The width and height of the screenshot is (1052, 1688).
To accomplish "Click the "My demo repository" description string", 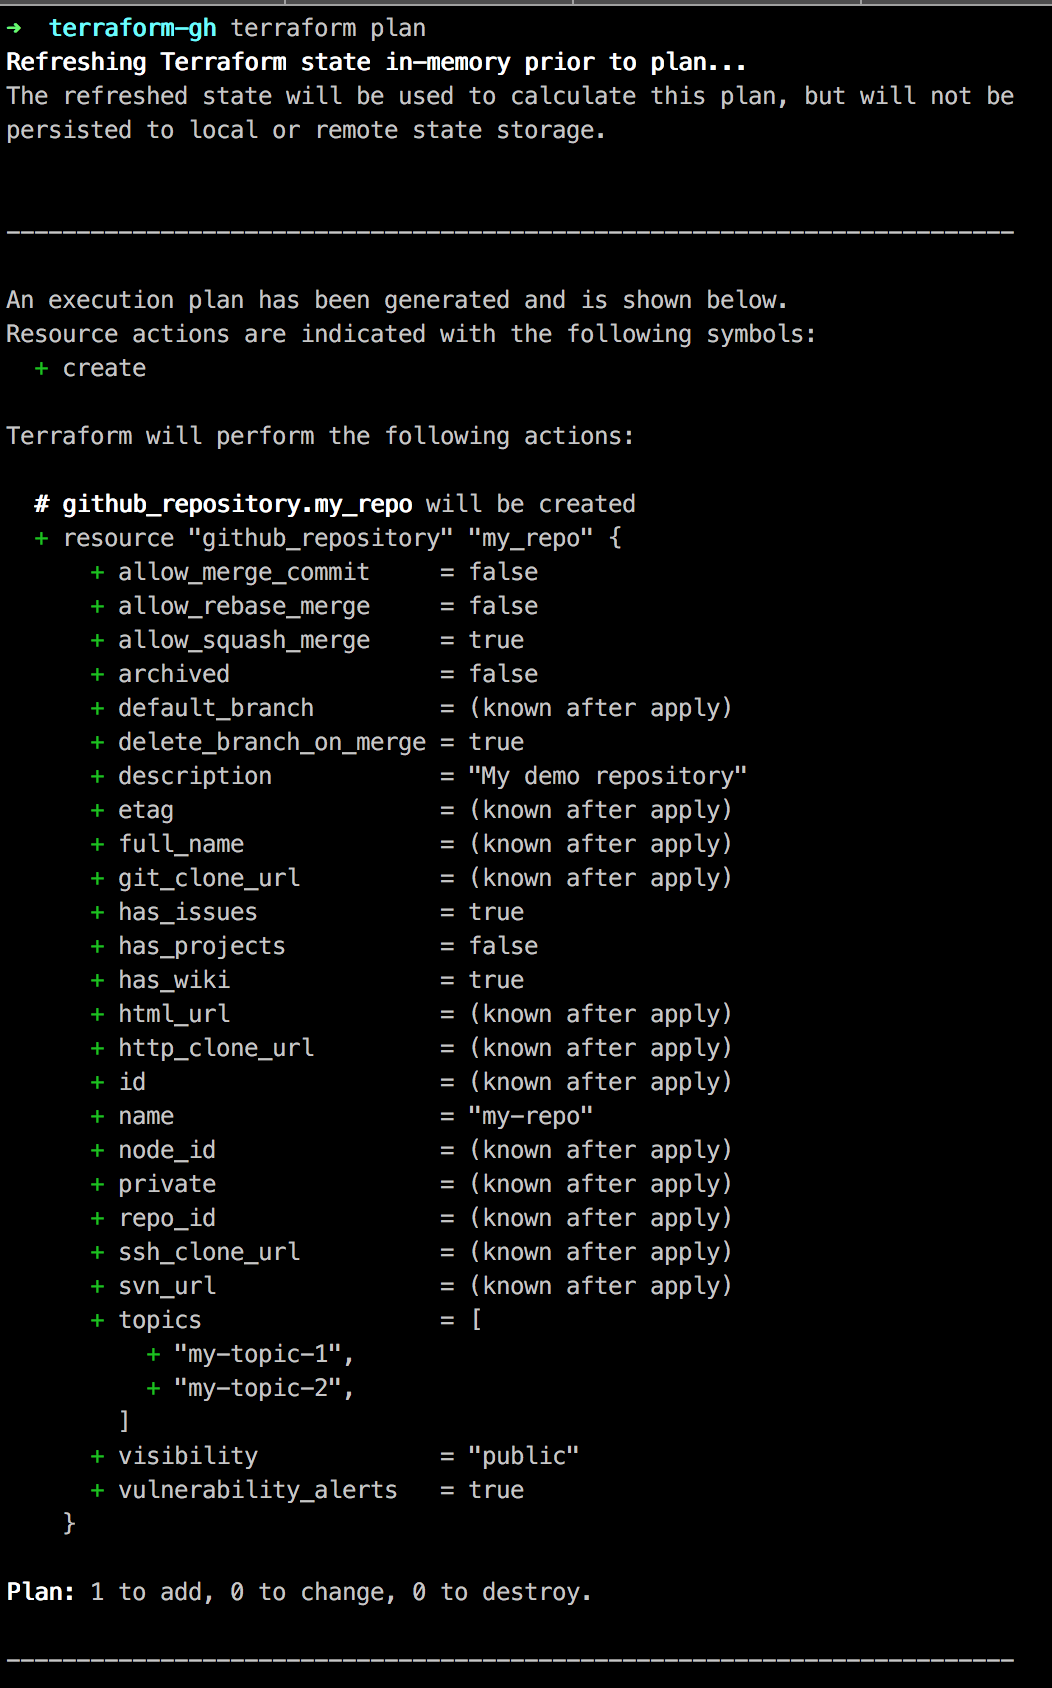I will [608, 776].
